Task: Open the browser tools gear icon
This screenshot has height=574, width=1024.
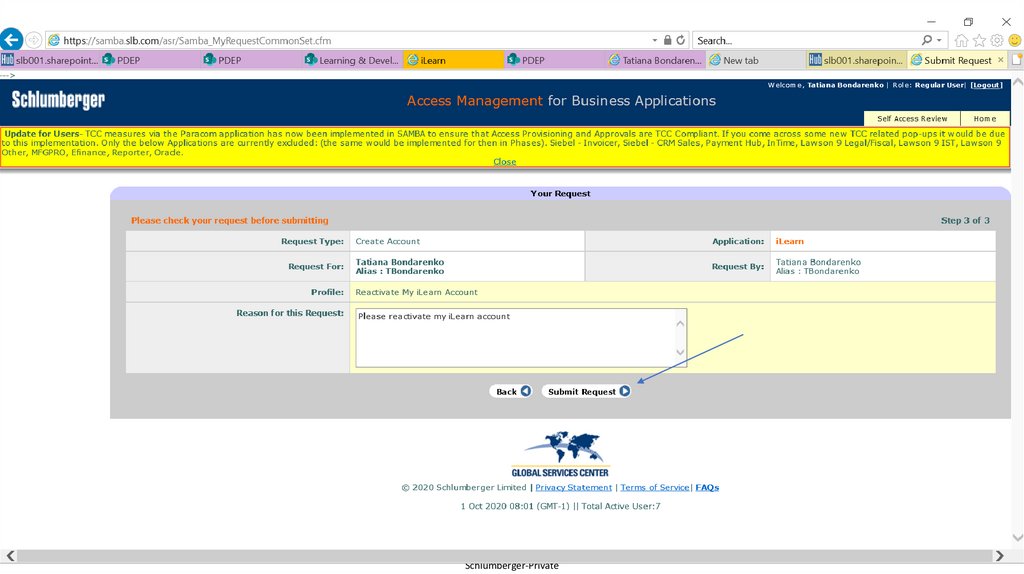Action: click(x=997, y=40)
